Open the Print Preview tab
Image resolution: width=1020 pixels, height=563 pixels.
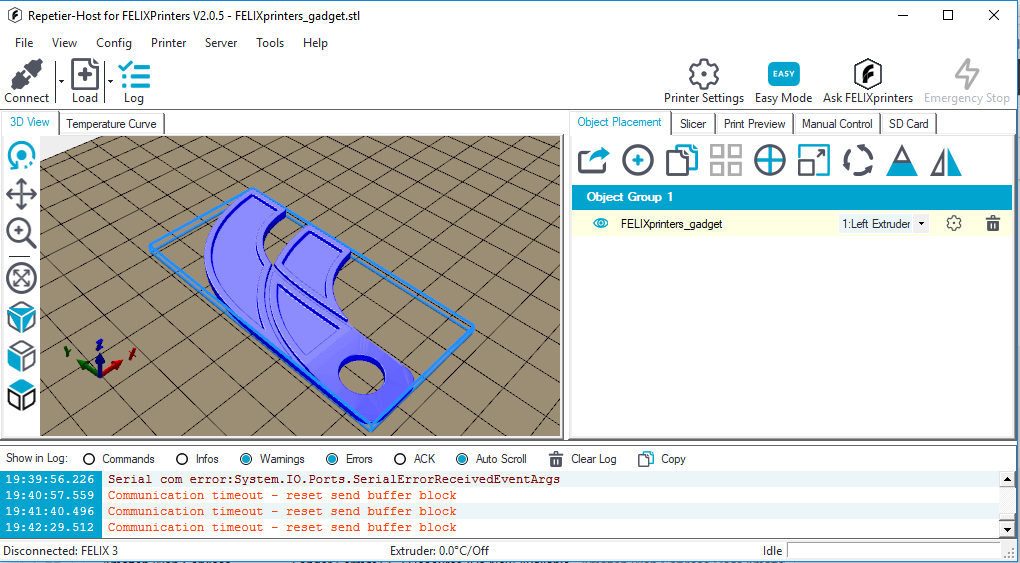point(755,124)
